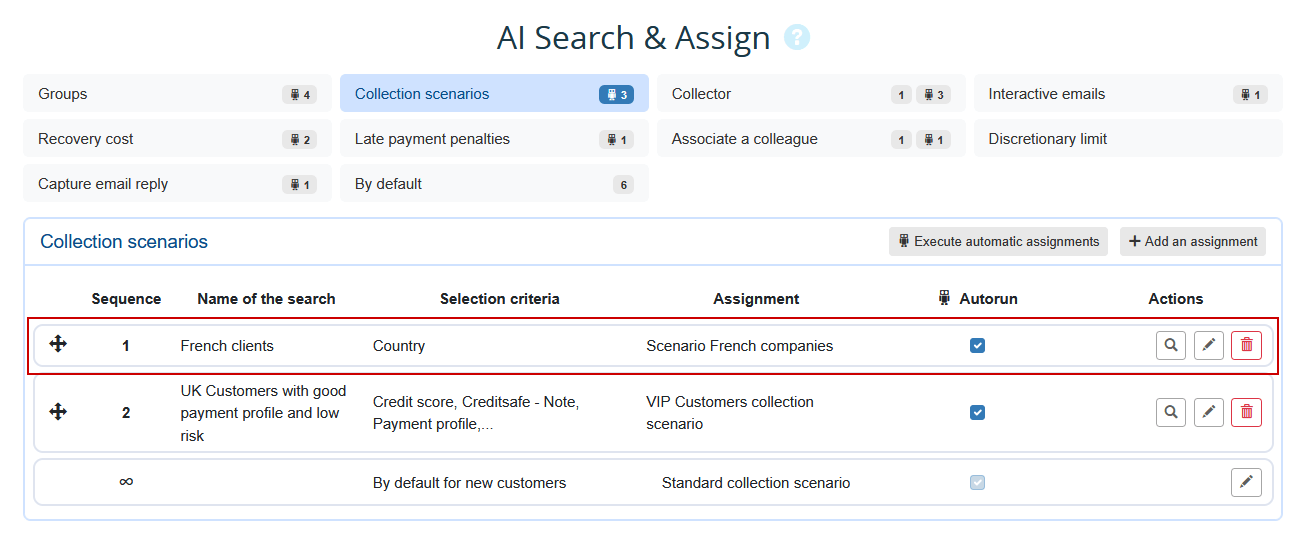1311x539 pixels.
Task: Delete the French clients assignment
Action: [1246, 346]
